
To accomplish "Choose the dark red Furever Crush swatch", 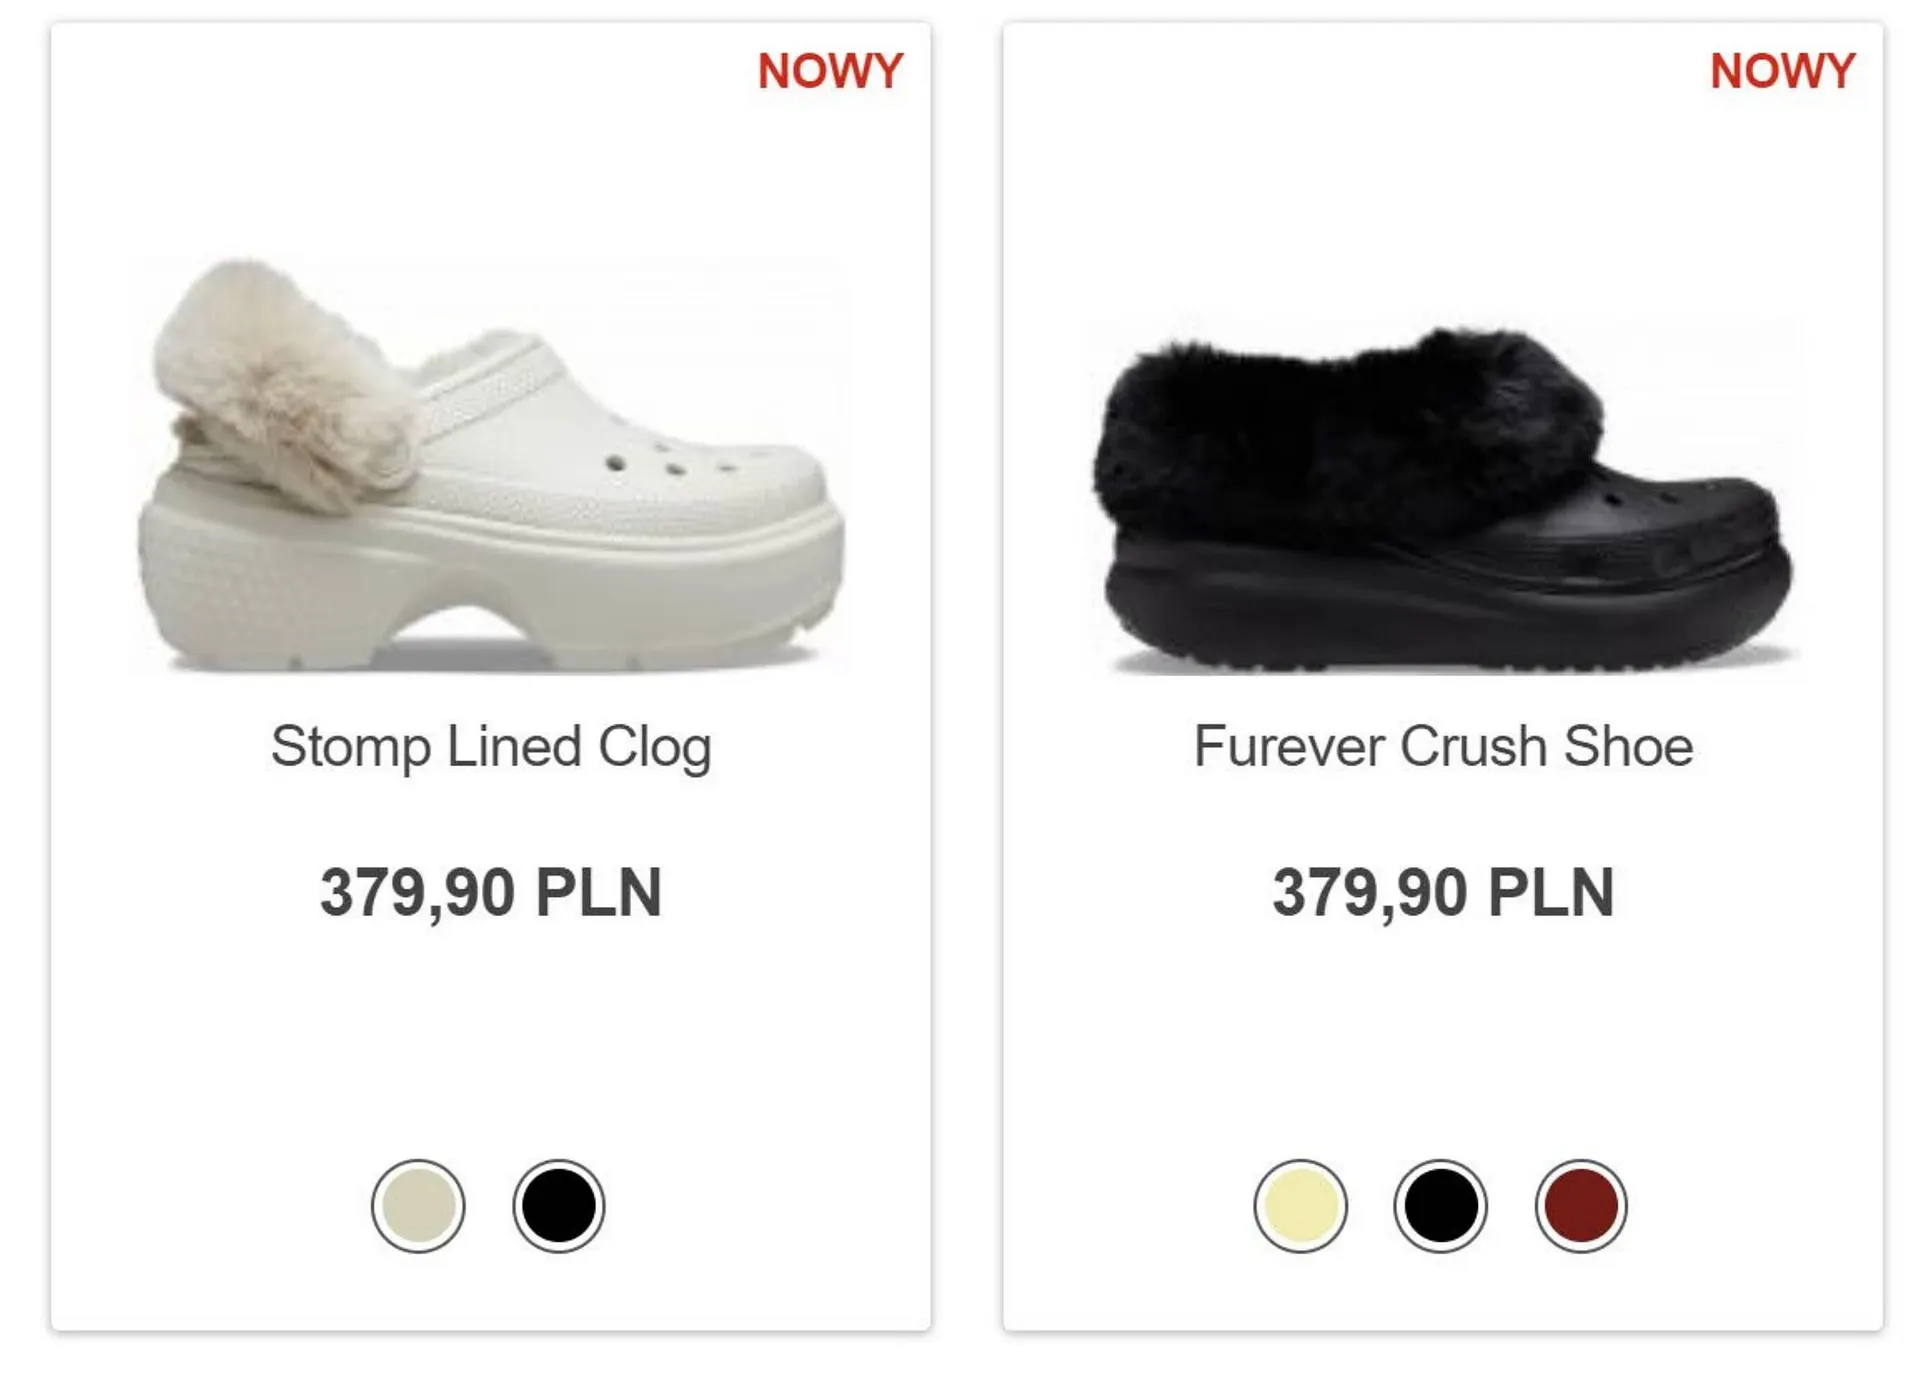I will tap(1580, 1205).
